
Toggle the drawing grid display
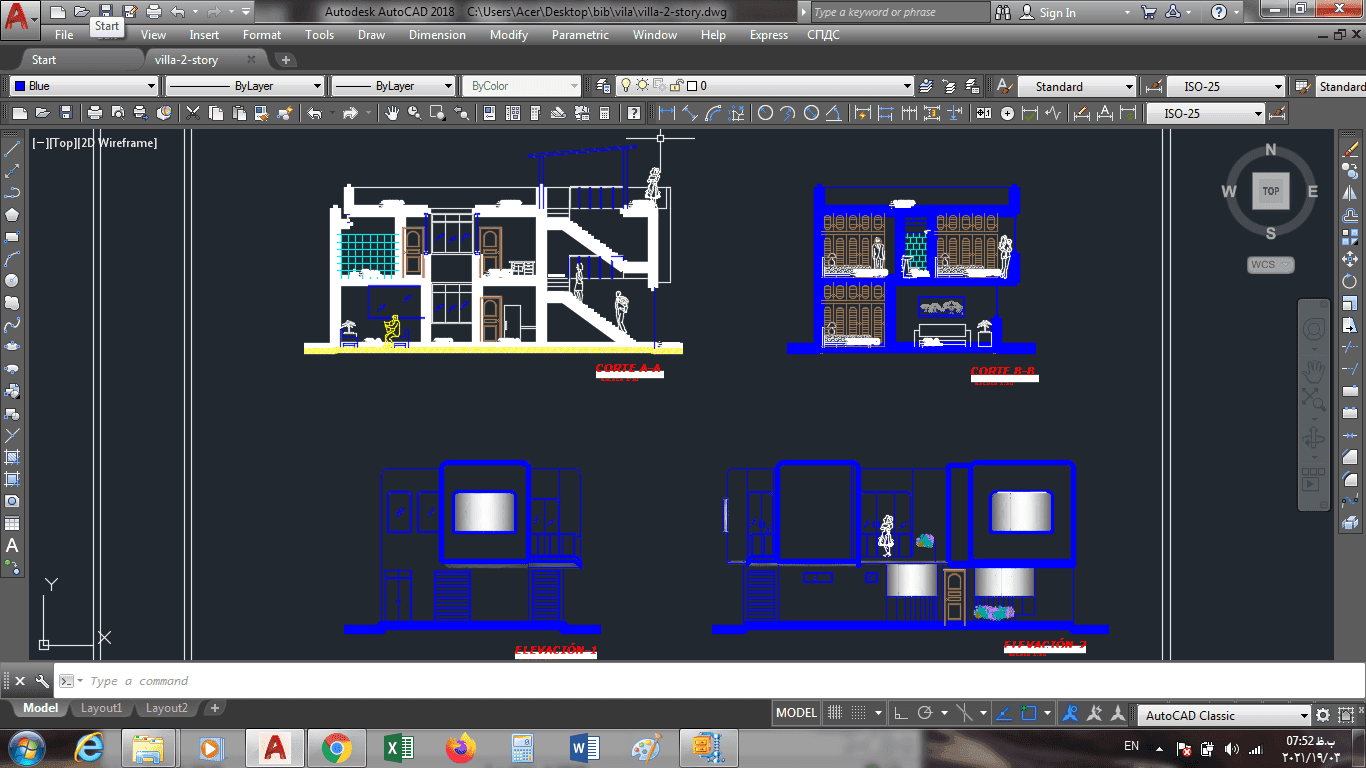pos(835,713)
